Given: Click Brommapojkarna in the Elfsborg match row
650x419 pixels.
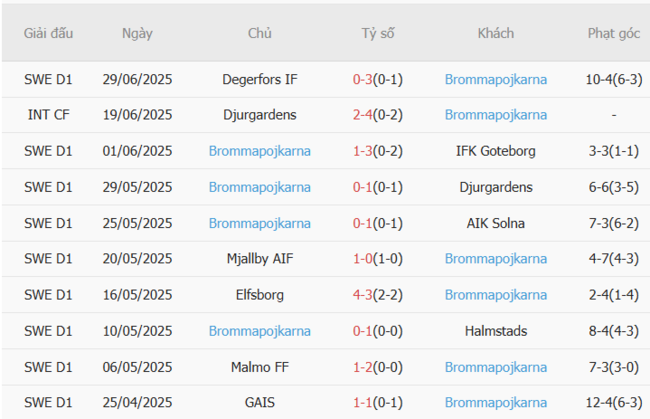Looking at the screenshot, I should [x=495, y=295].
